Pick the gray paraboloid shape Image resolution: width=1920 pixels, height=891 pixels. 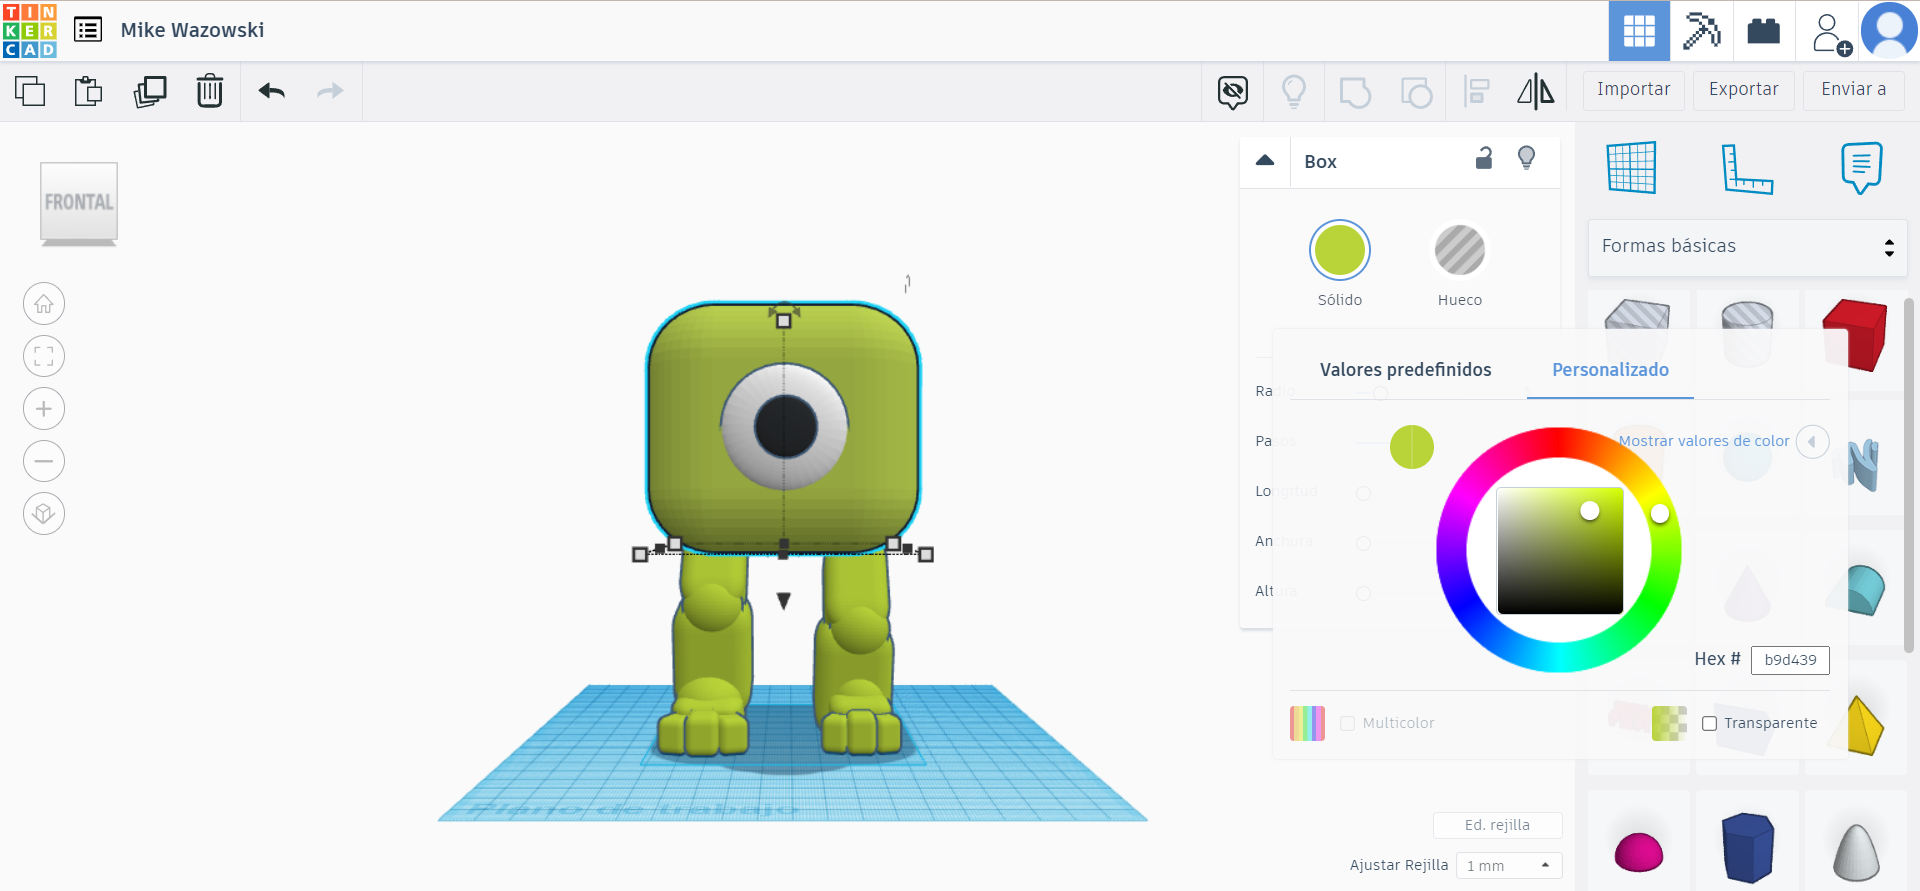coord(1856,852)
